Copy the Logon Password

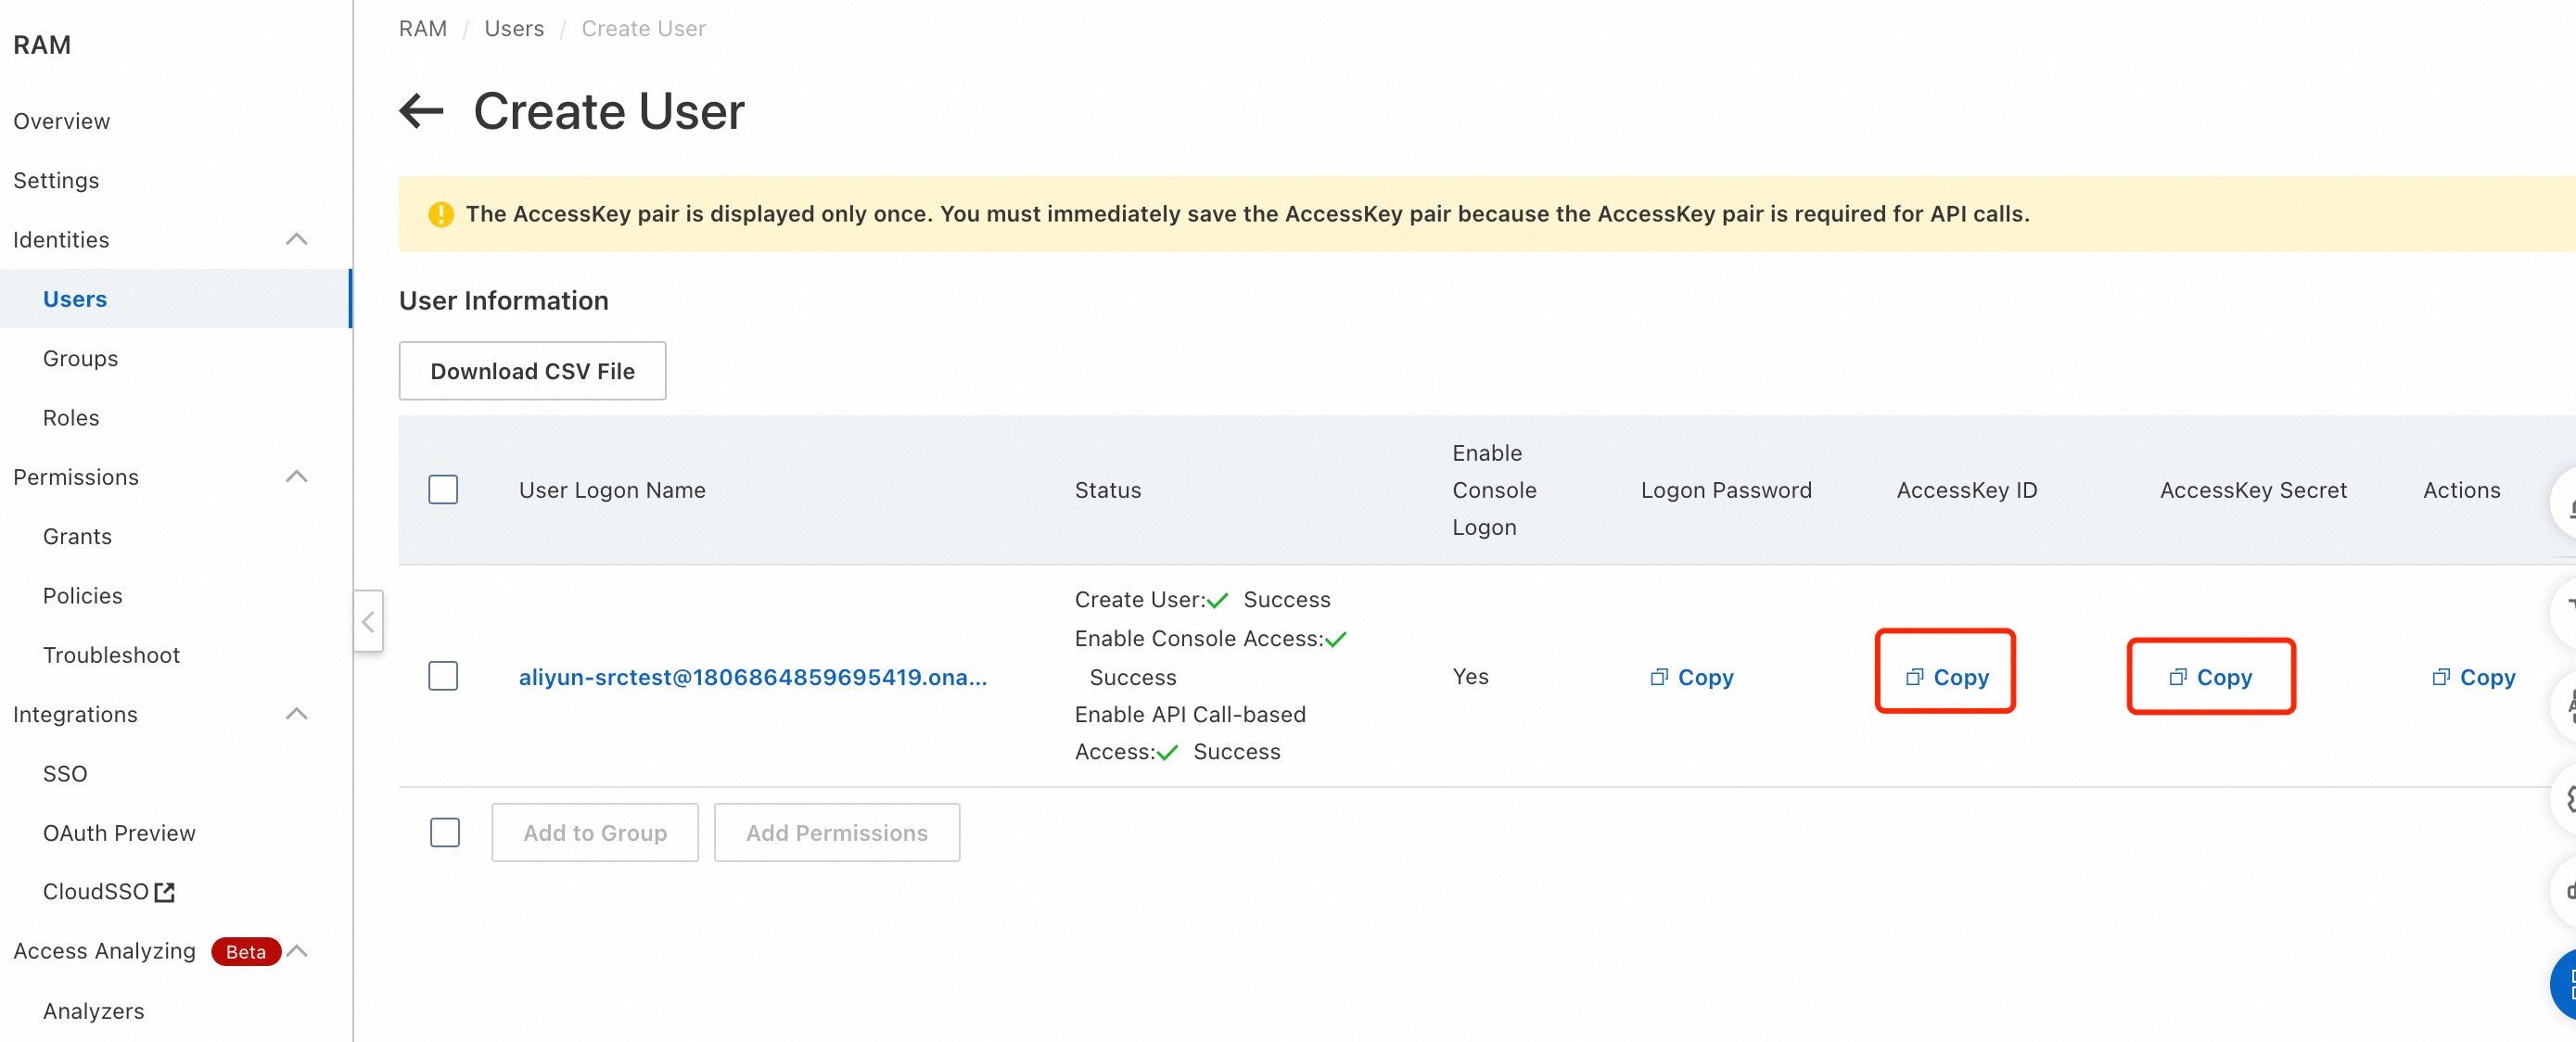[x=1691, y=677]
